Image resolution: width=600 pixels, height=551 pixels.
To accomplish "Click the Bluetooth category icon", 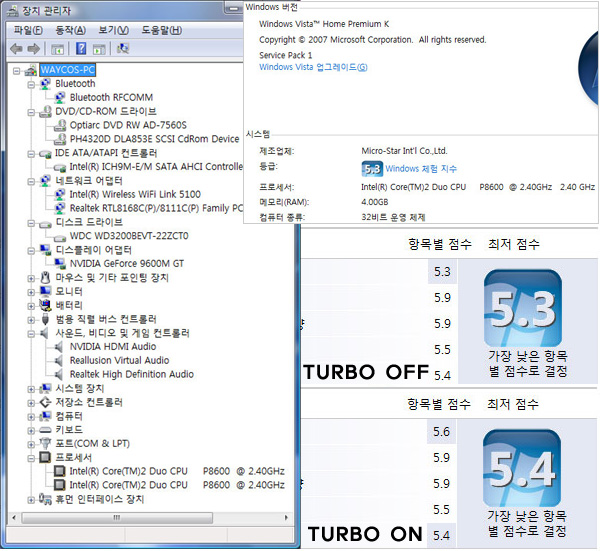I will point(45,83).
